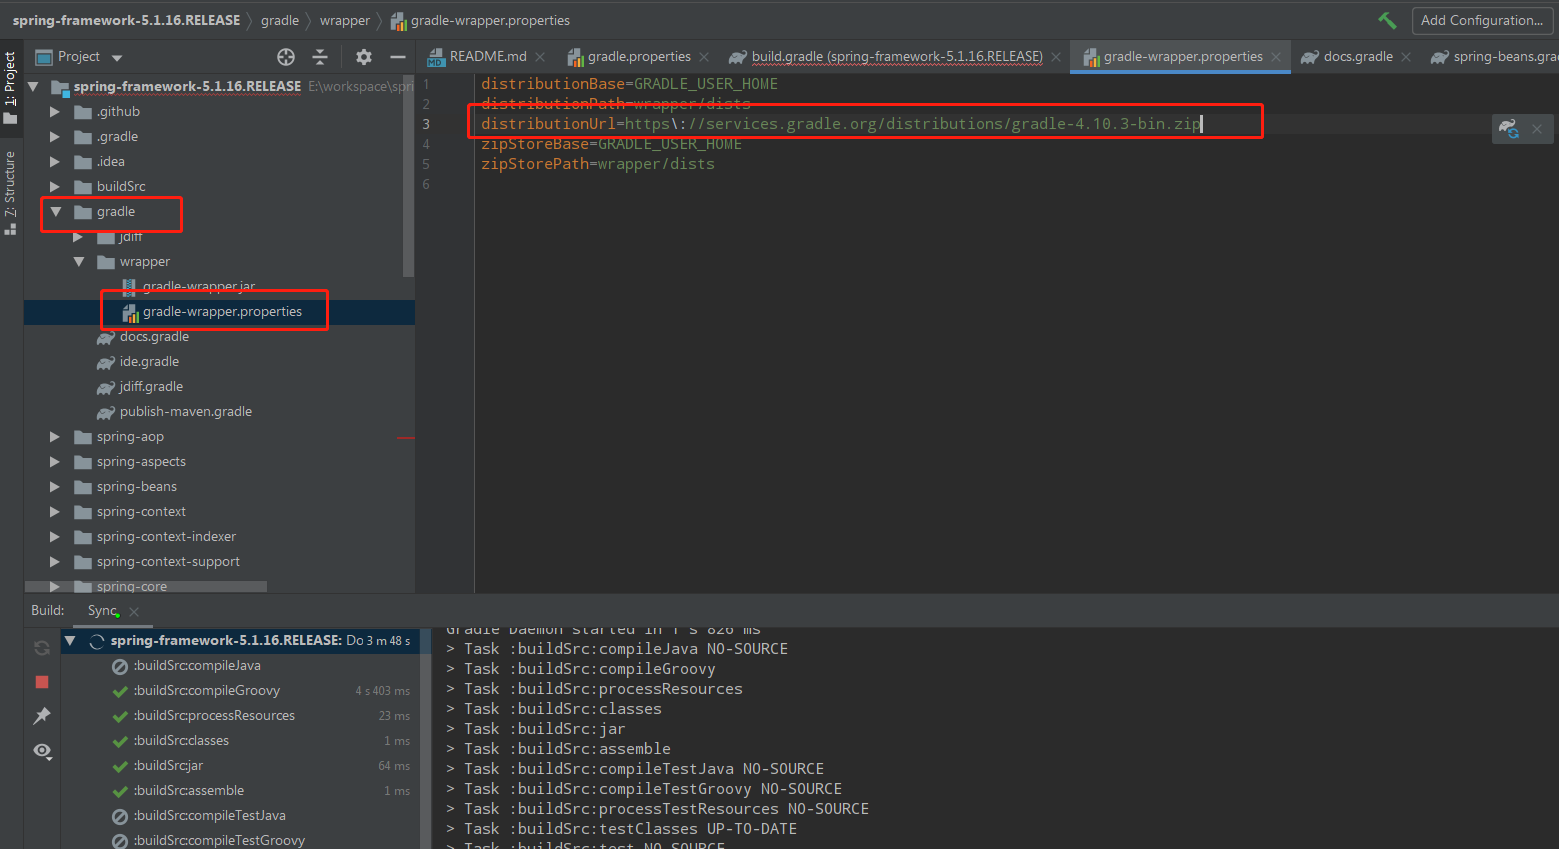Click the locate-in-project target icon
The width and height of the screenshot is (1559, 849).
pos(286,57)
